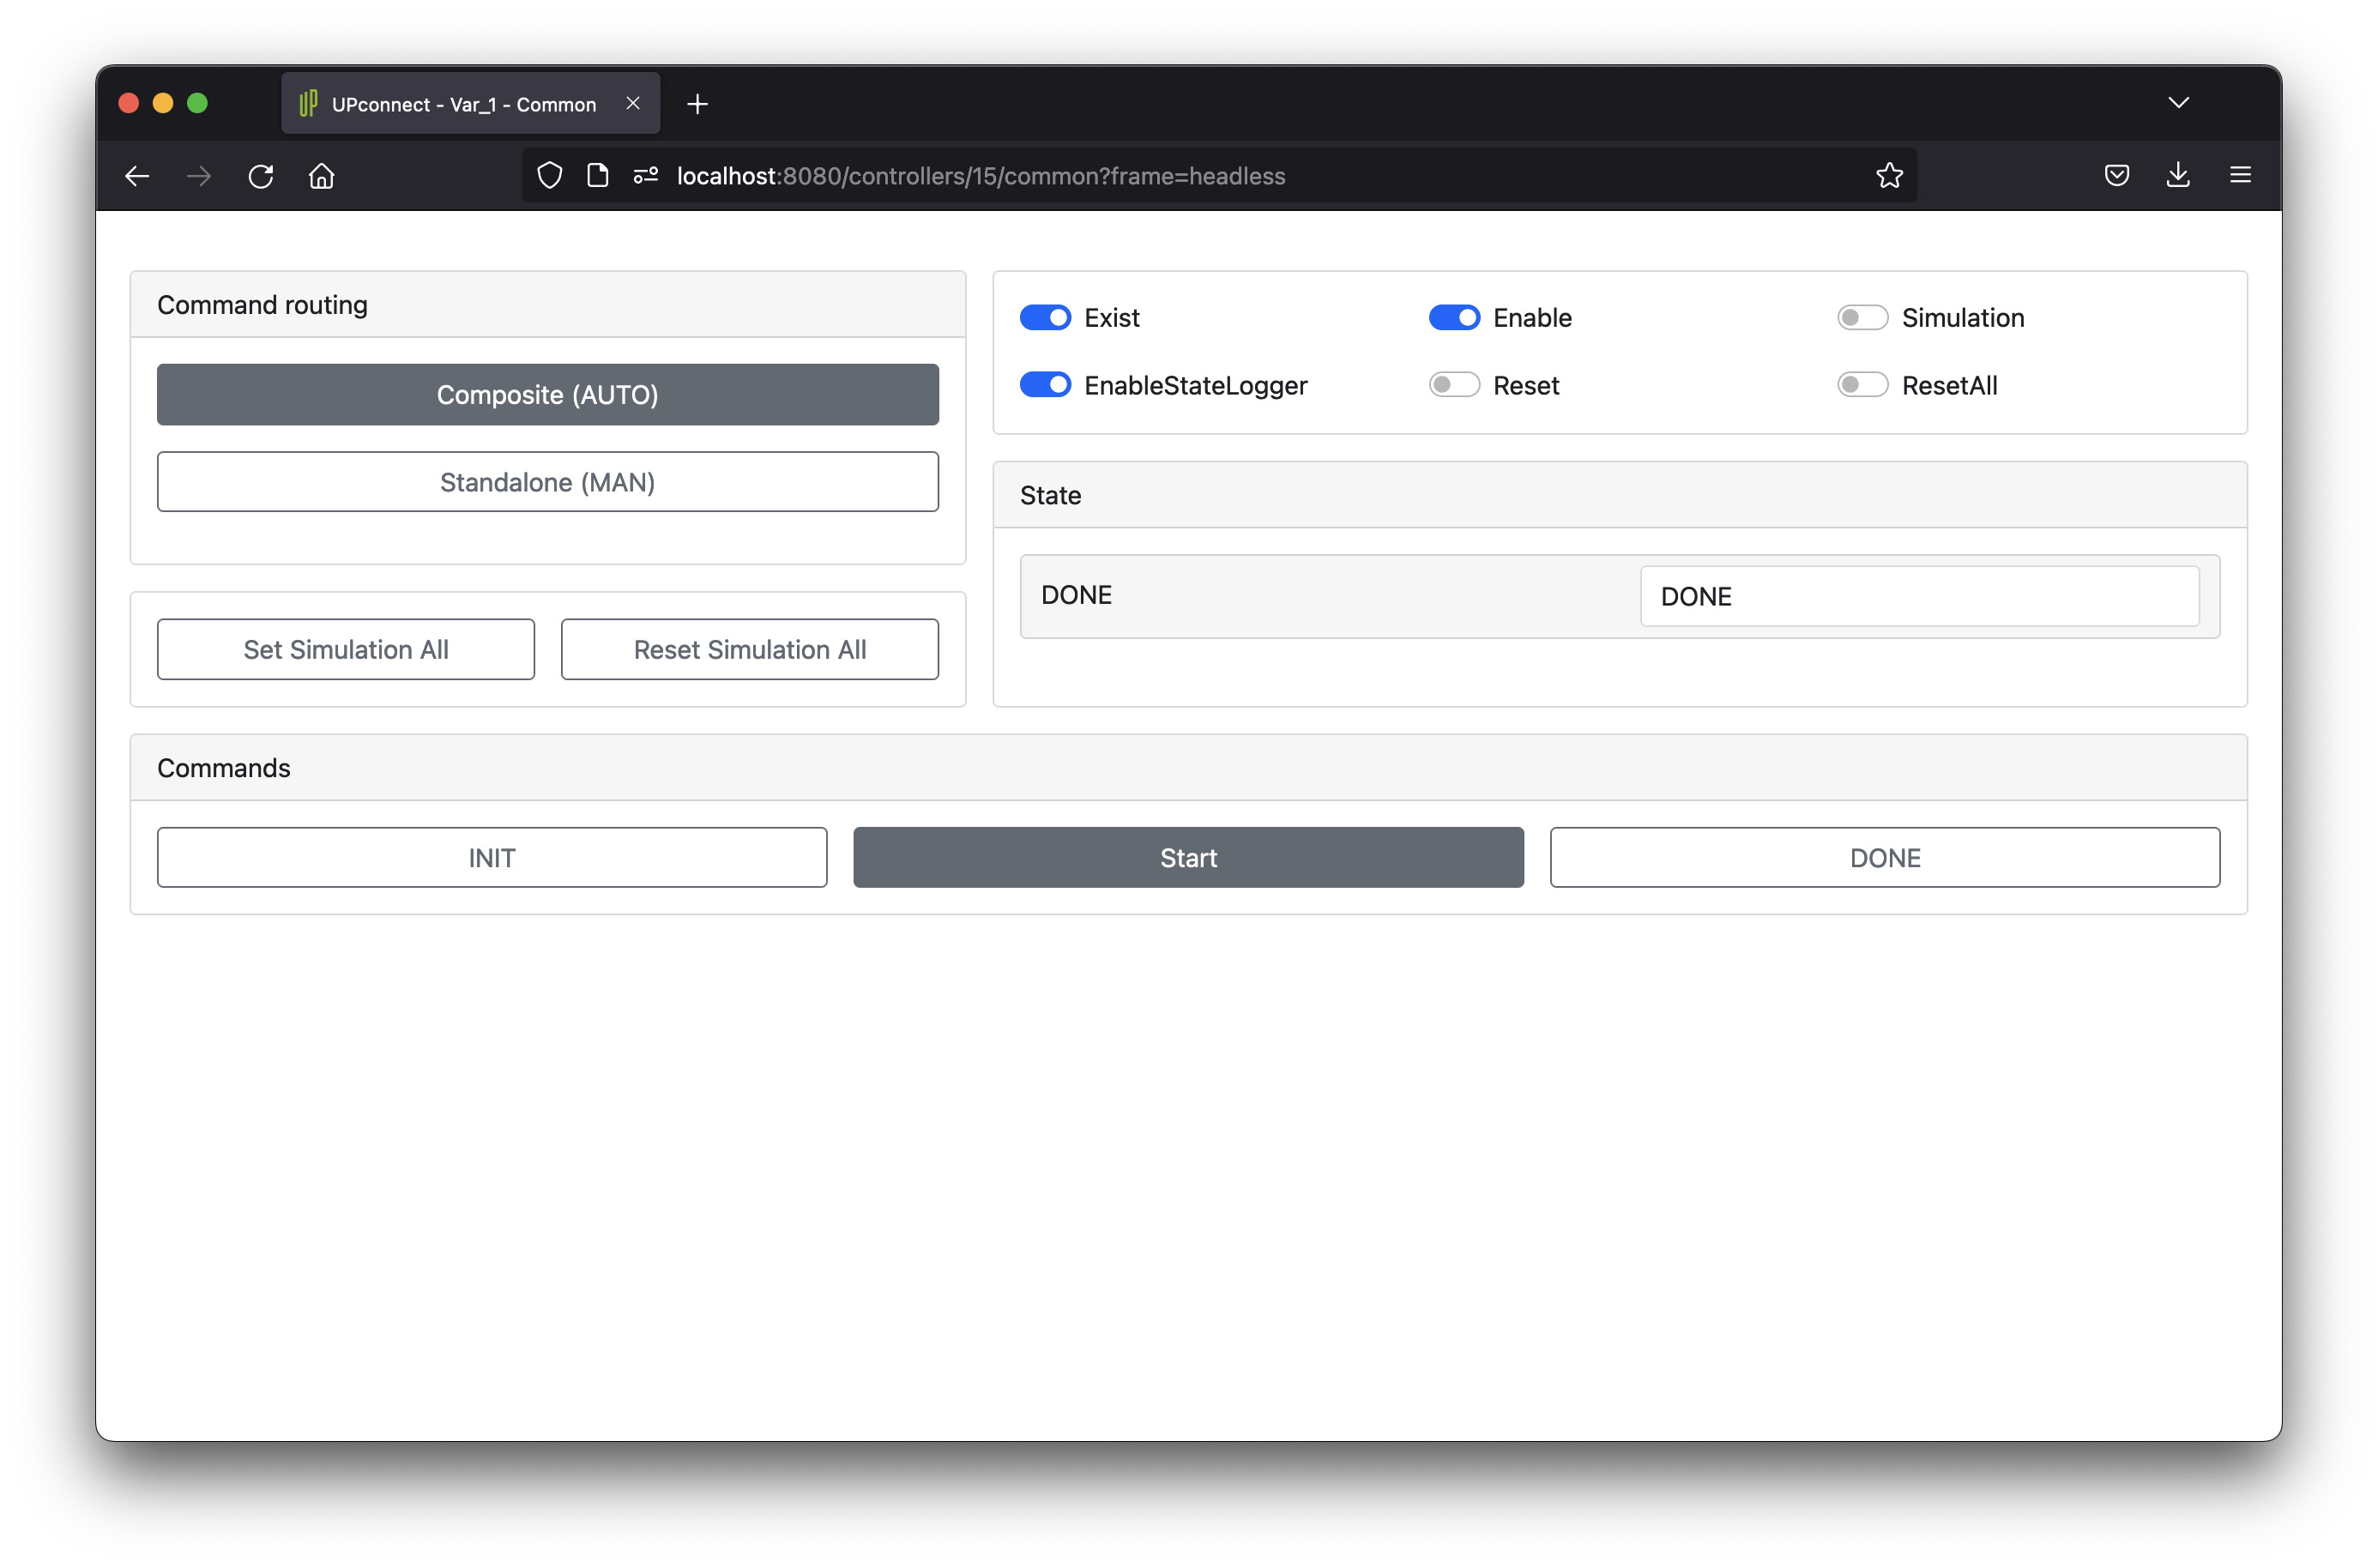Turn off the Exist toggle

tap(1045, 318)
